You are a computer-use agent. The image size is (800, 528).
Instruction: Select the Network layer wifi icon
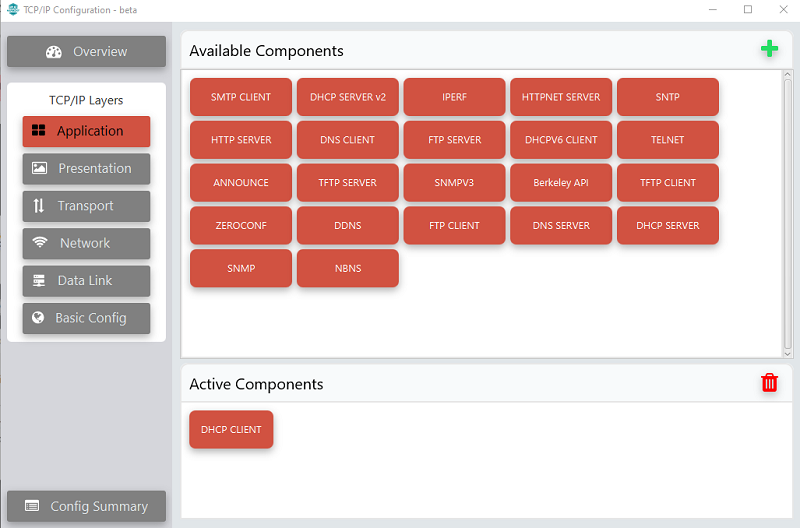pos(40,242)
